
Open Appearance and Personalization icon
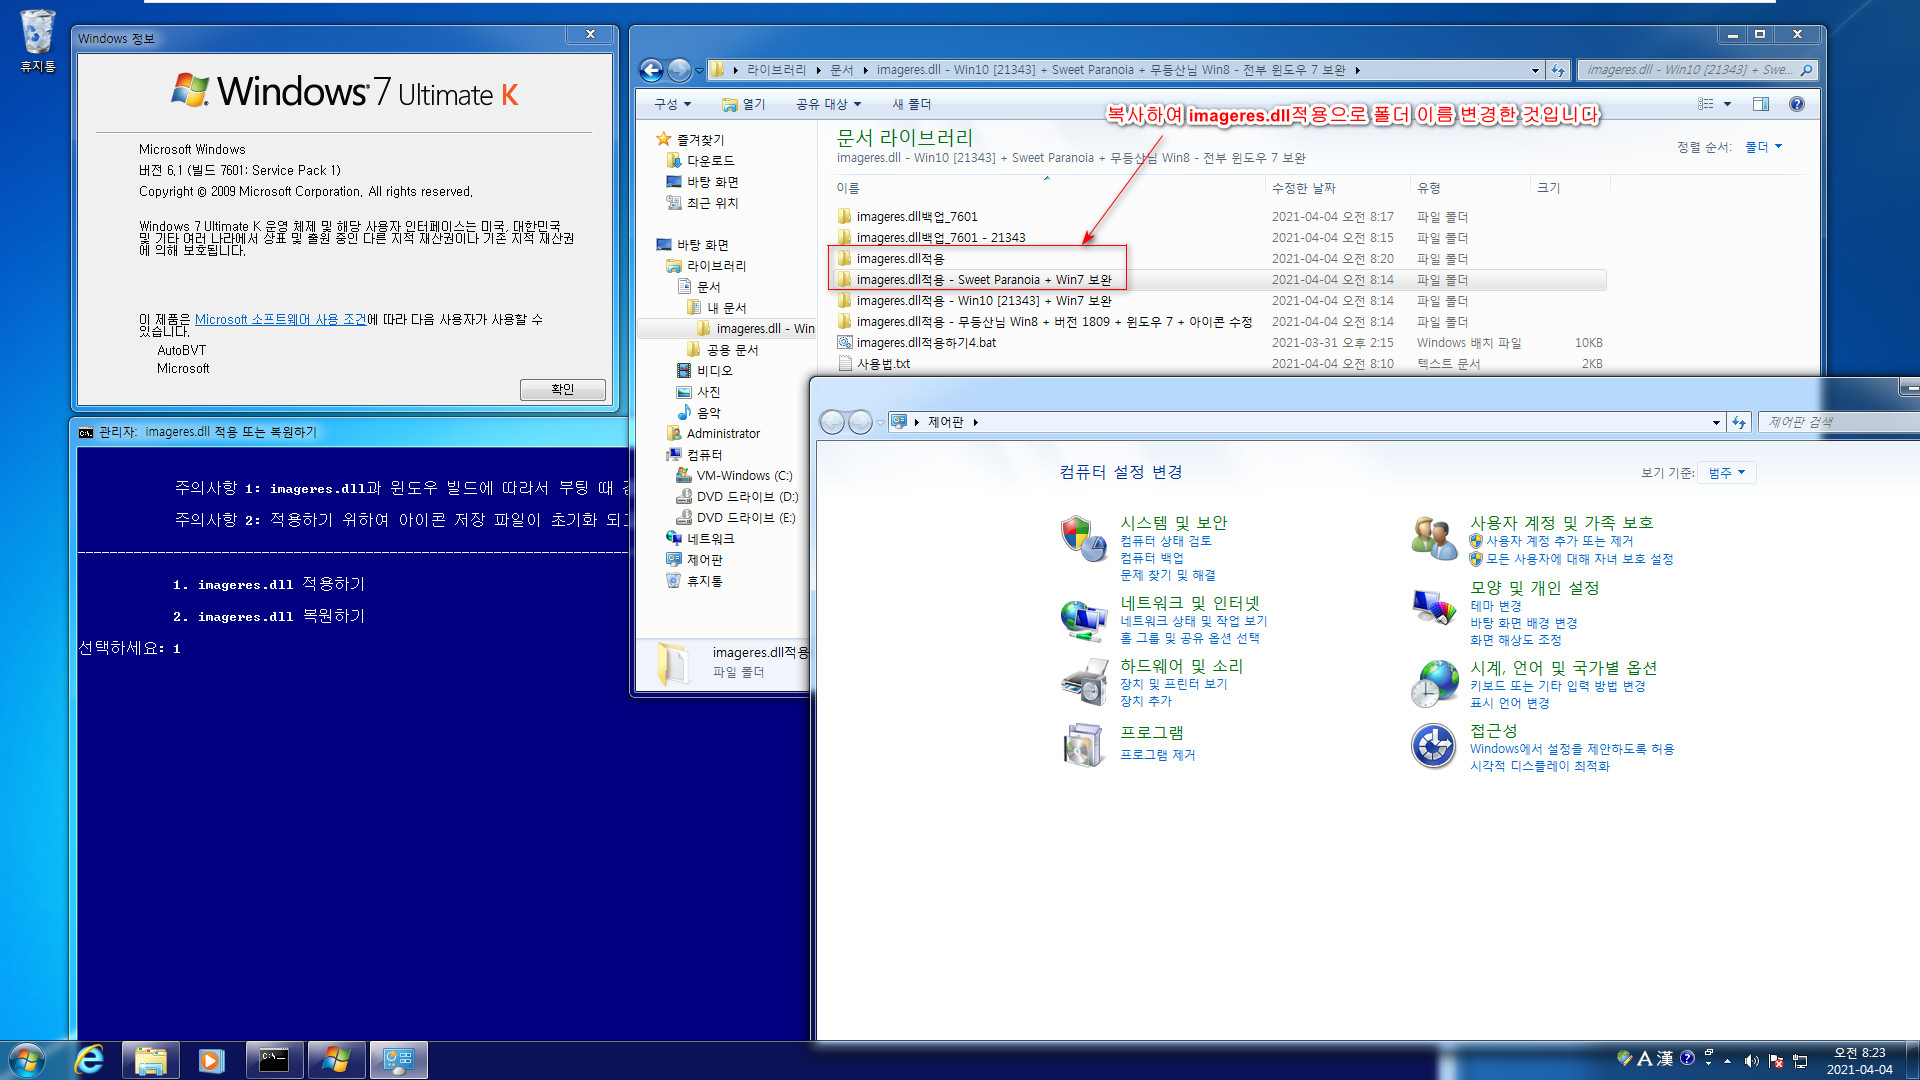point(1434,606)
